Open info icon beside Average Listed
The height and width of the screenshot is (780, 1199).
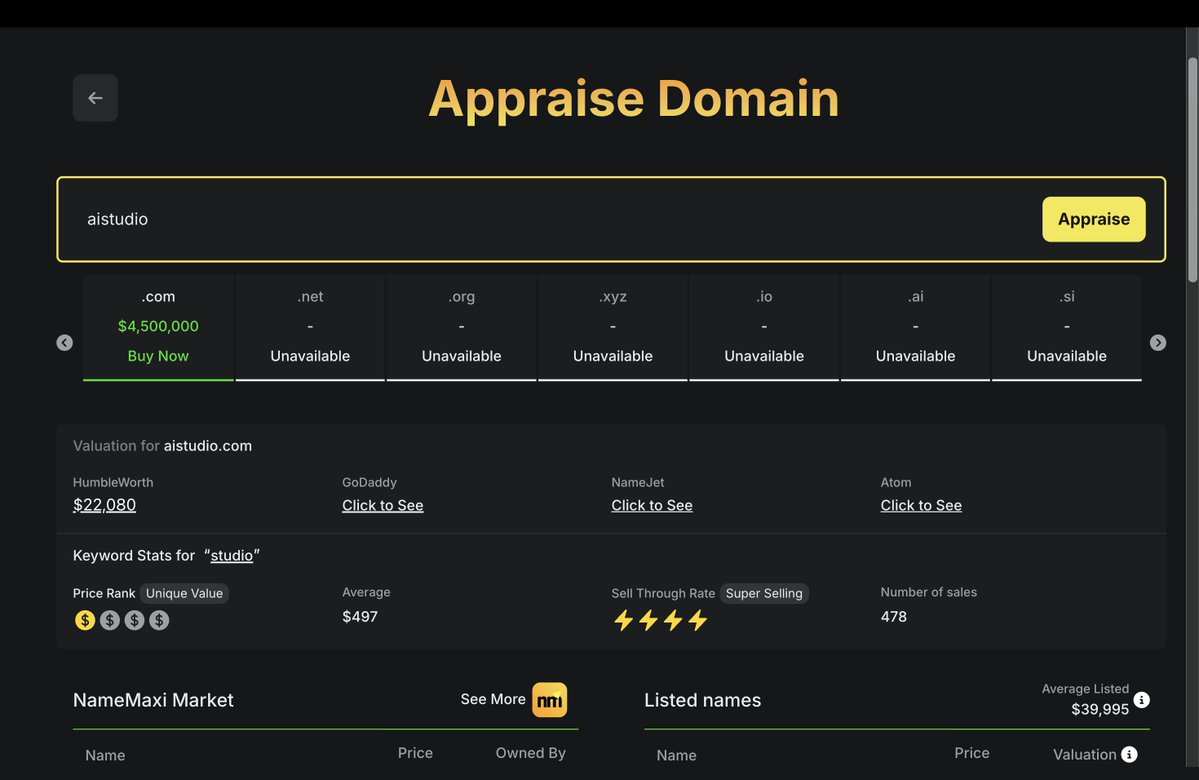click(1141, 700)
